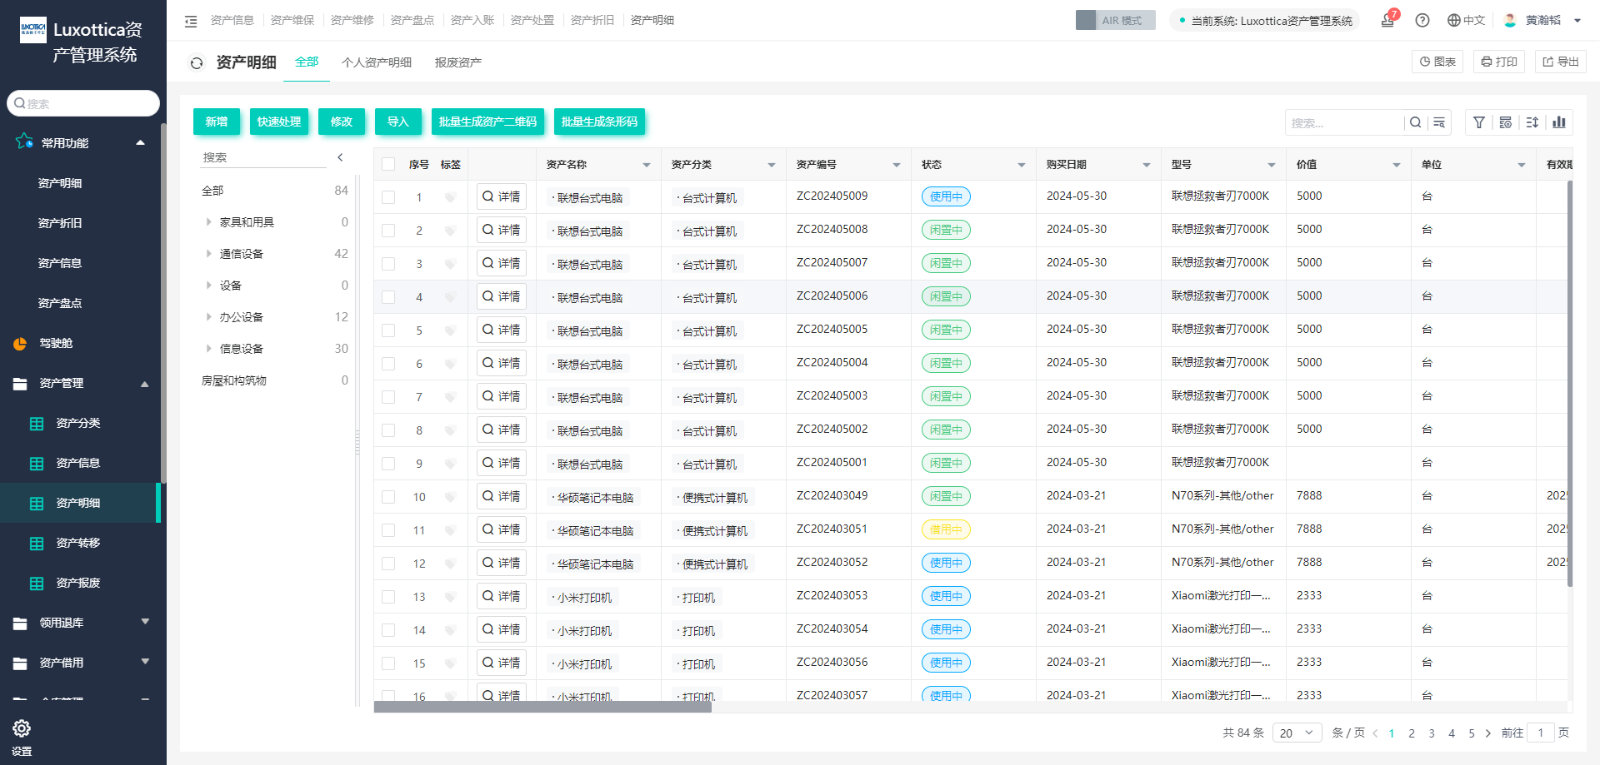1600x765 pixels.
Task: Click the 资产信息 grid icon in sidebar
Action: (37, 464)
